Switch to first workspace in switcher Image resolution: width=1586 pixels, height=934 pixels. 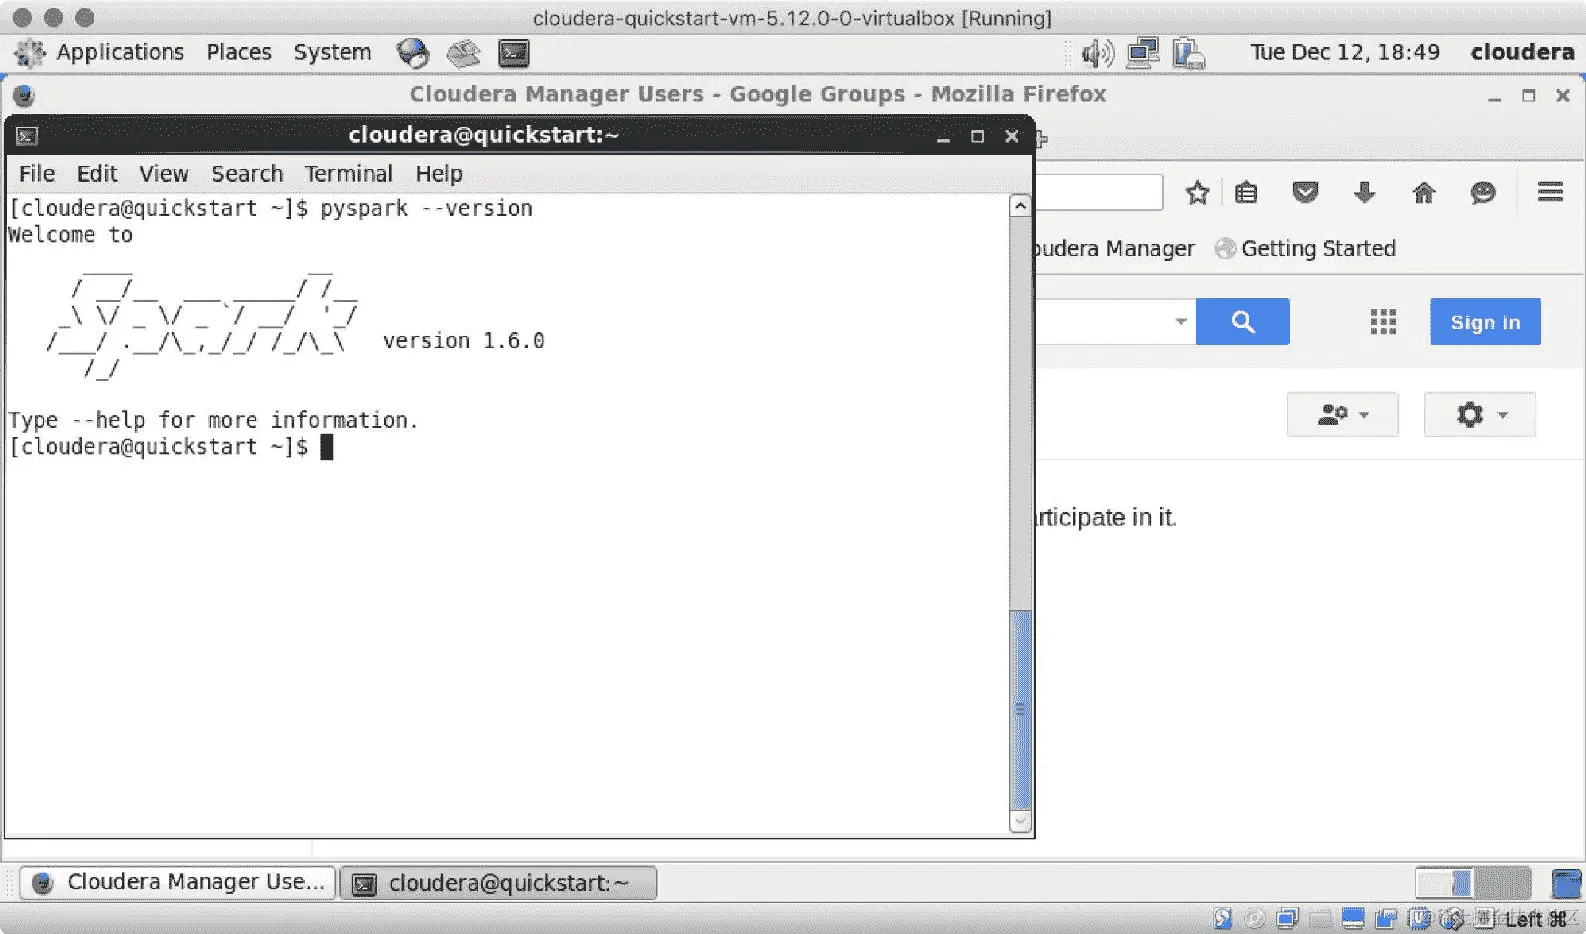pyautogui.click(x=1444, y=883)
